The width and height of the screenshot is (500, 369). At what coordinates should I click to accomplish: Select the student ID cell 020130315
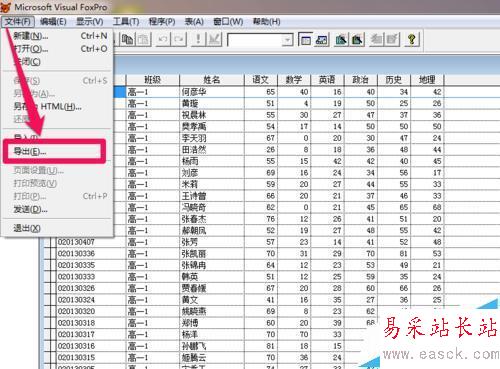(x=91, y=358)
